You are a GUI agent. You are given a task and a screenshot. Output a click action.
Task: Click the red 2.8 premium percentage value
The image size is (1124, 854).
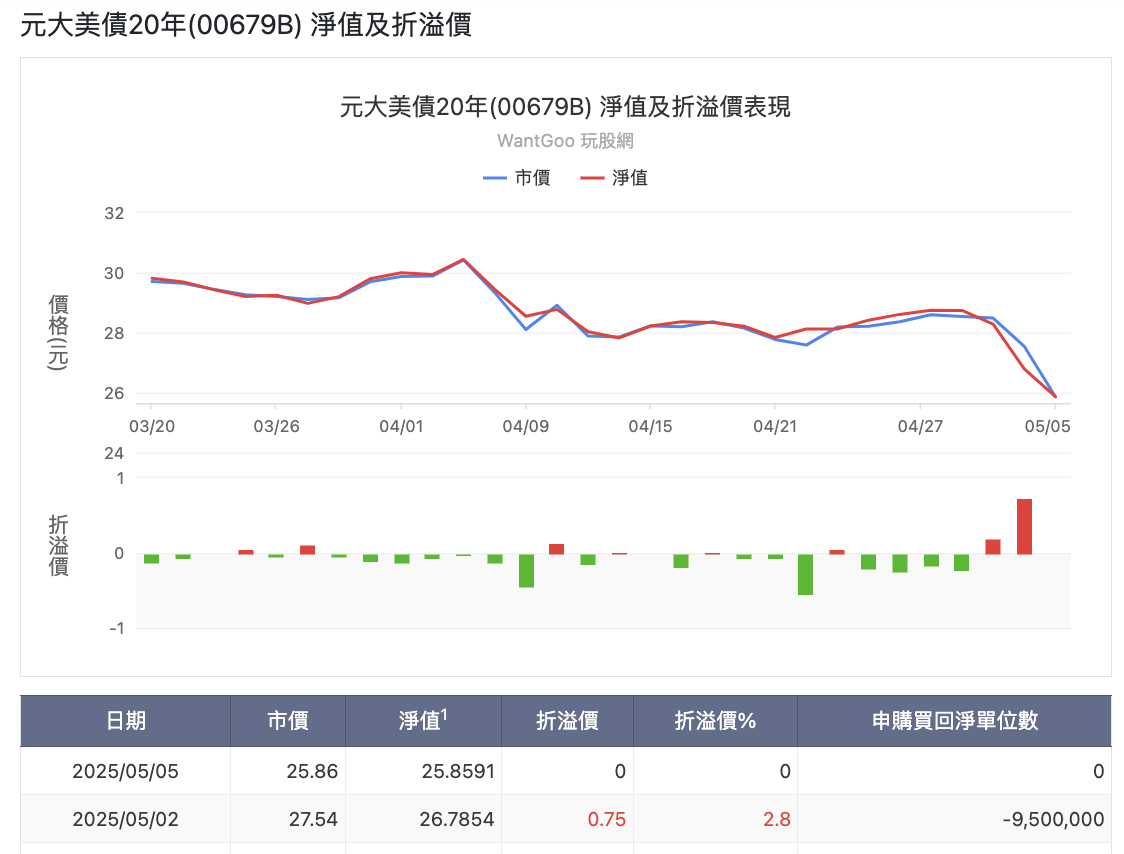click(776, 819)
